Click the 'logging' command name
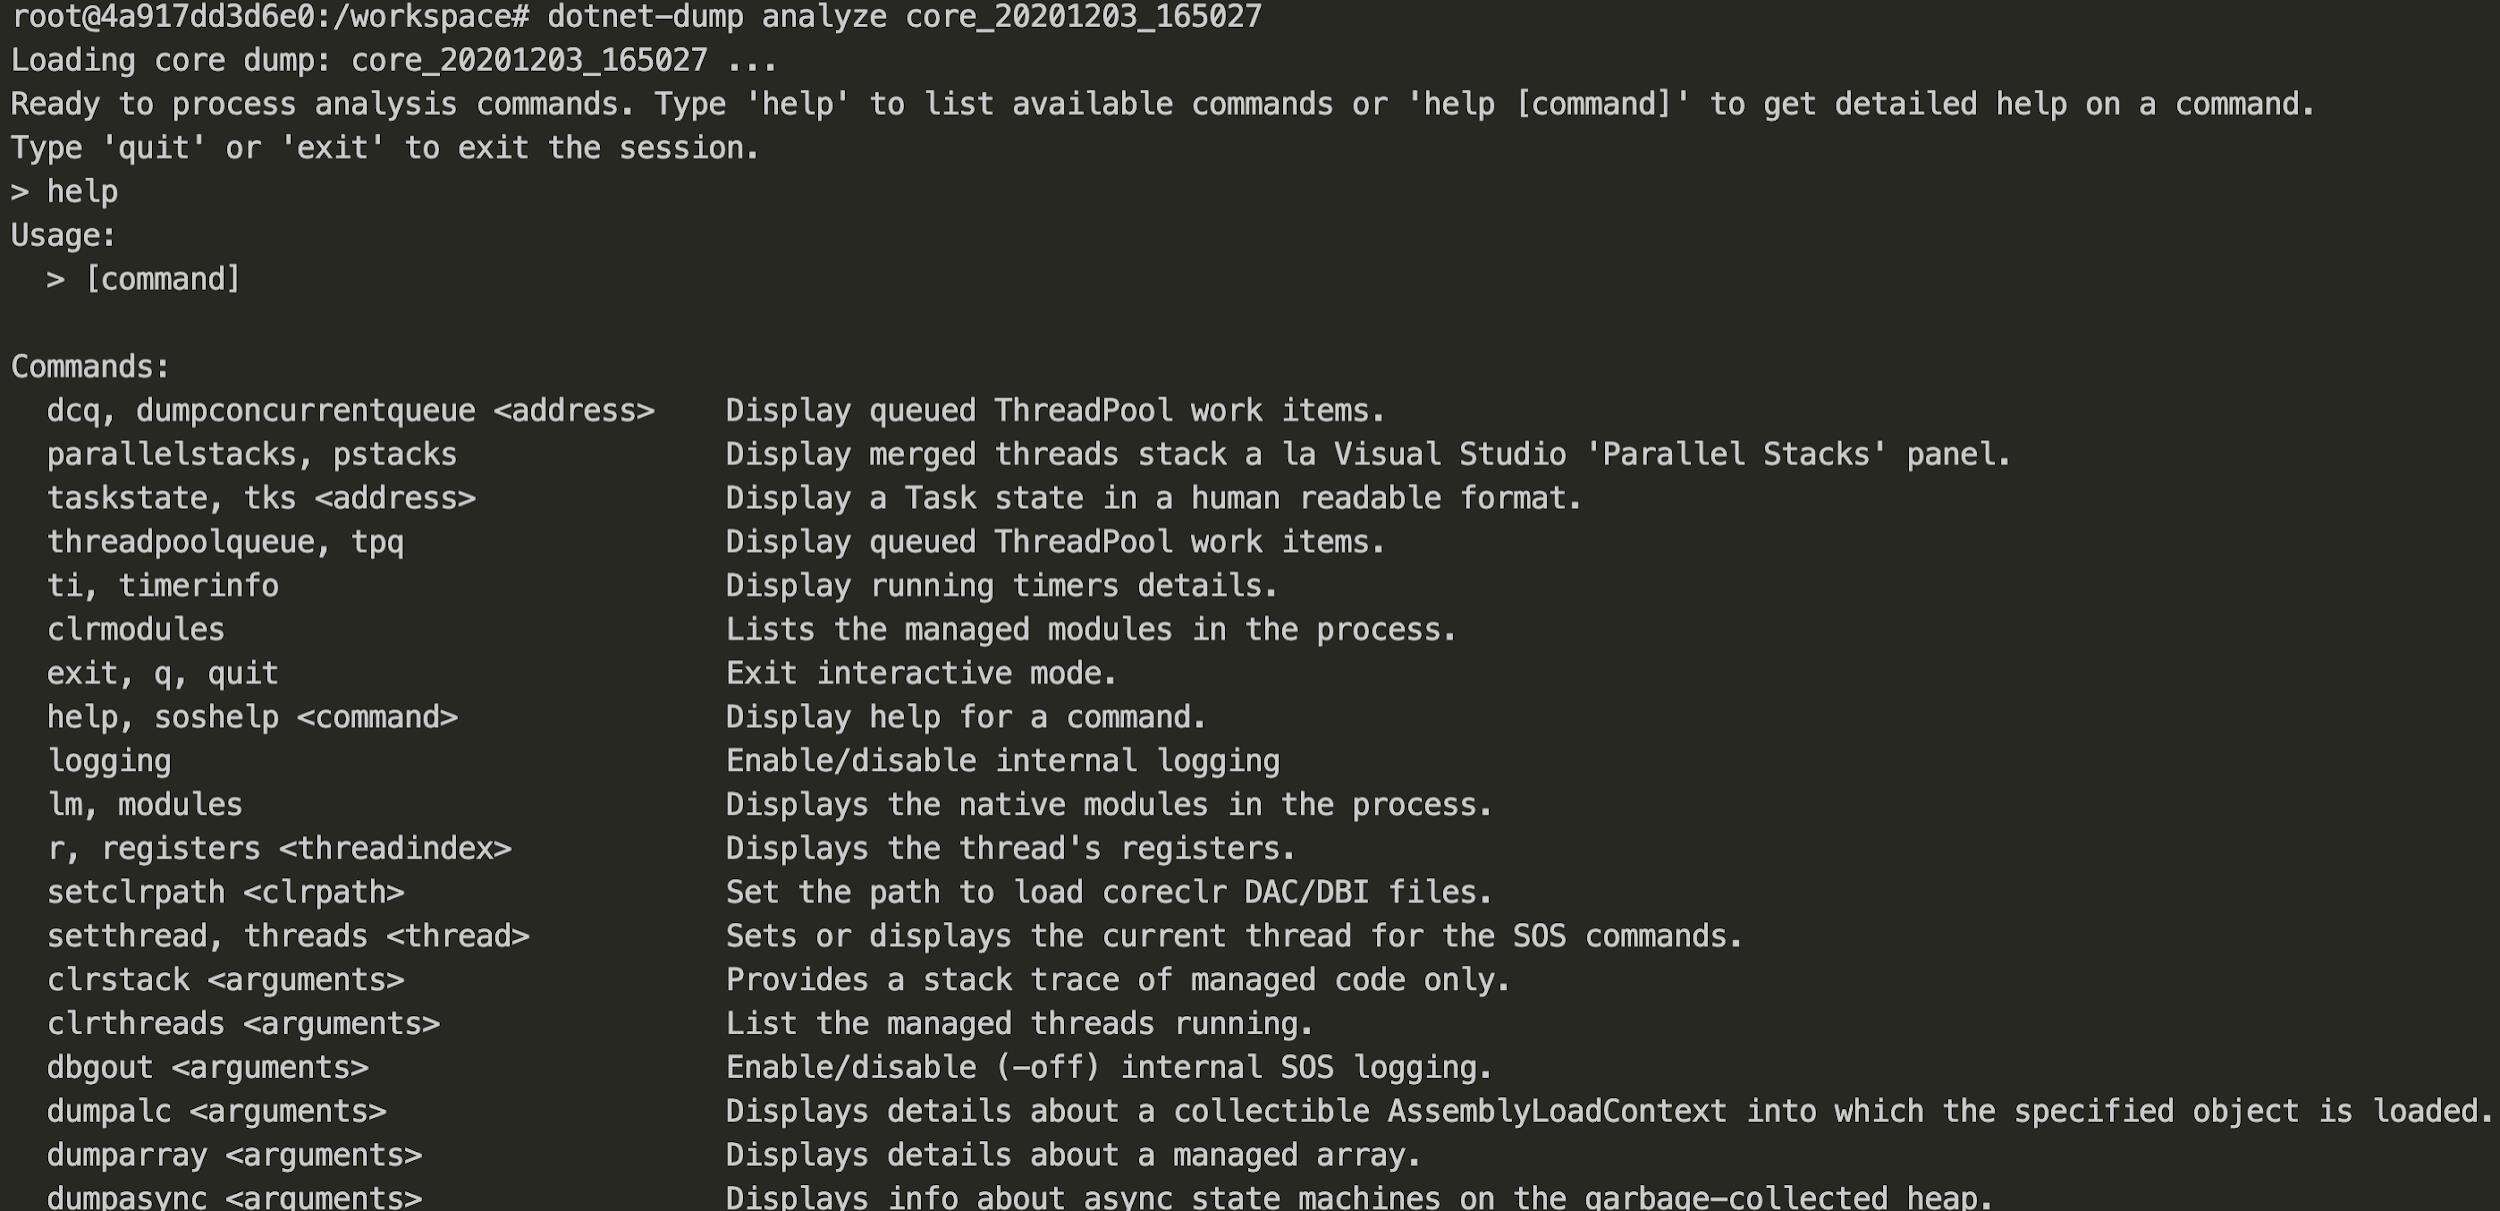The width and height of the screenshot is (2500, 1211). pyautogui.click(x=110, y=762)
